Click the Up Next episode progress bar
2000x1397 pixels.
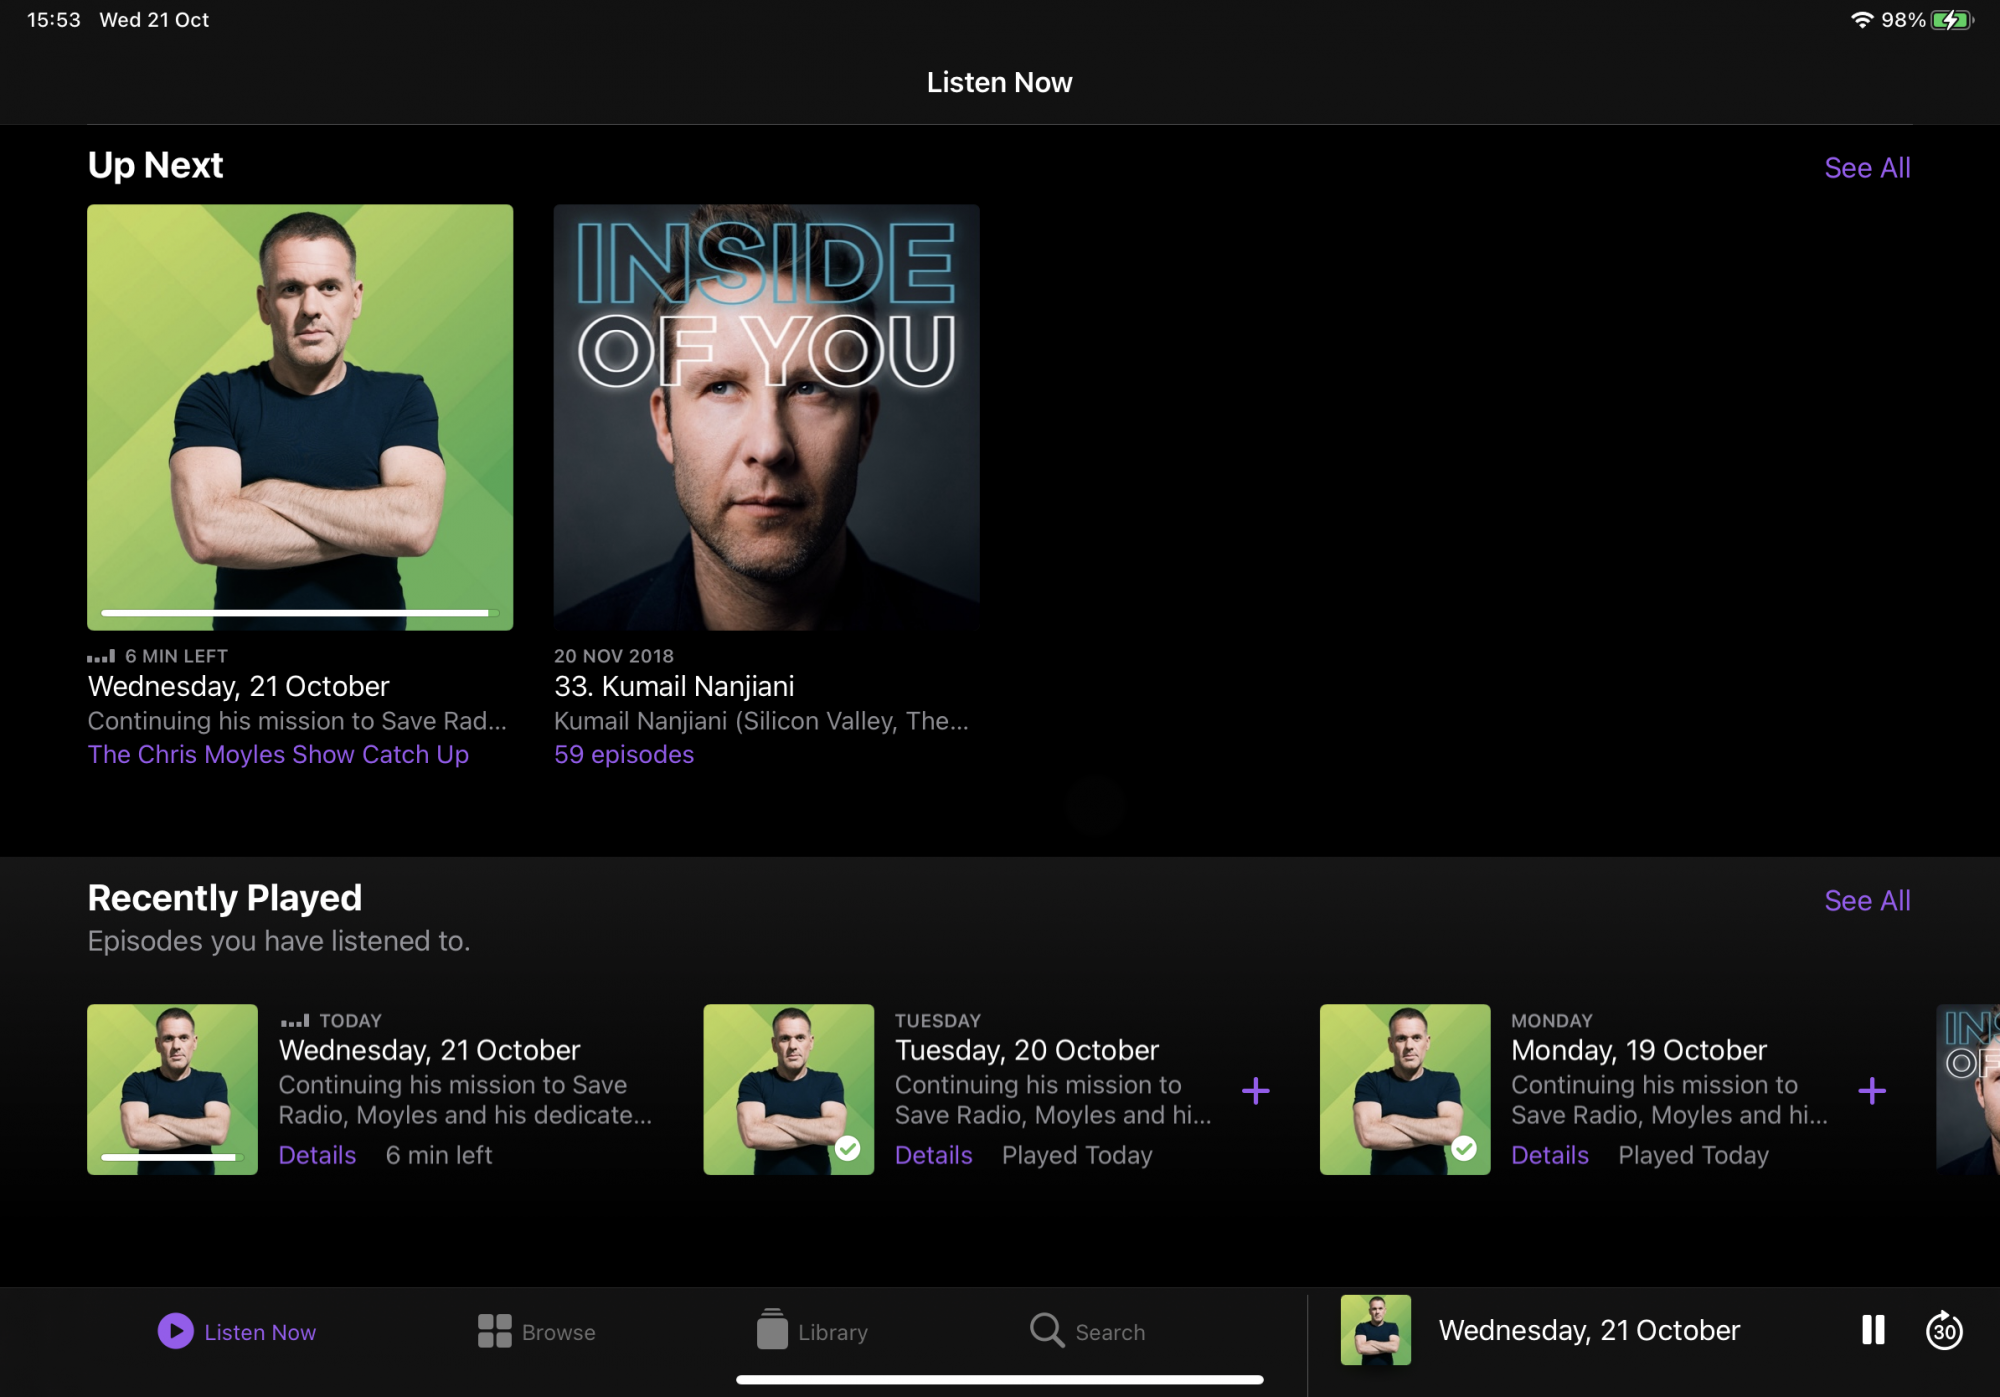[300, 613]
